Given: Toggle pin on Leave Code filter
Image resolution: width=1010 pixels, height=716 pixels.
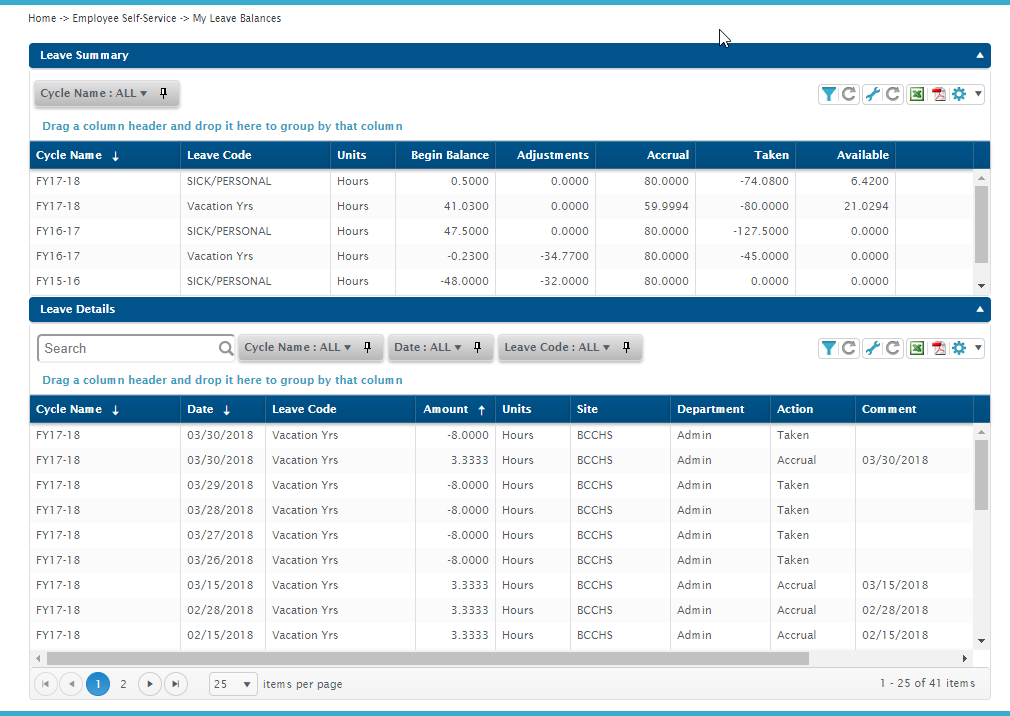Looking at the screenshot, I should (626, 347).
